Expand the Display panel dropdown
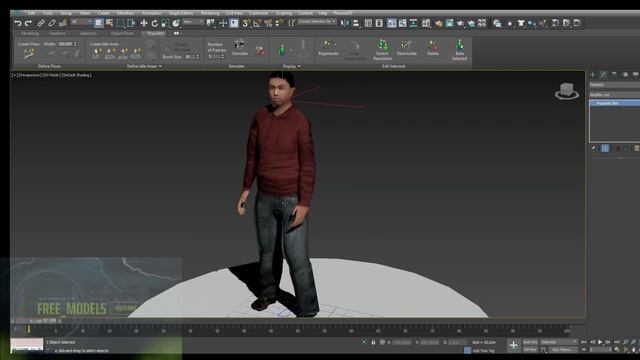Viewport: 640px width, 360px height. pyautogui.click(x=291, y=66)
